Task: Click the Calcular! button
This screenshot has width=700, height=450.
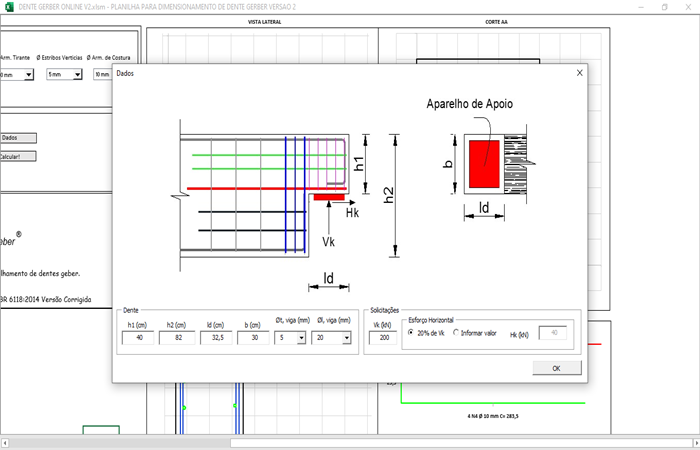Action: point(17,156)
